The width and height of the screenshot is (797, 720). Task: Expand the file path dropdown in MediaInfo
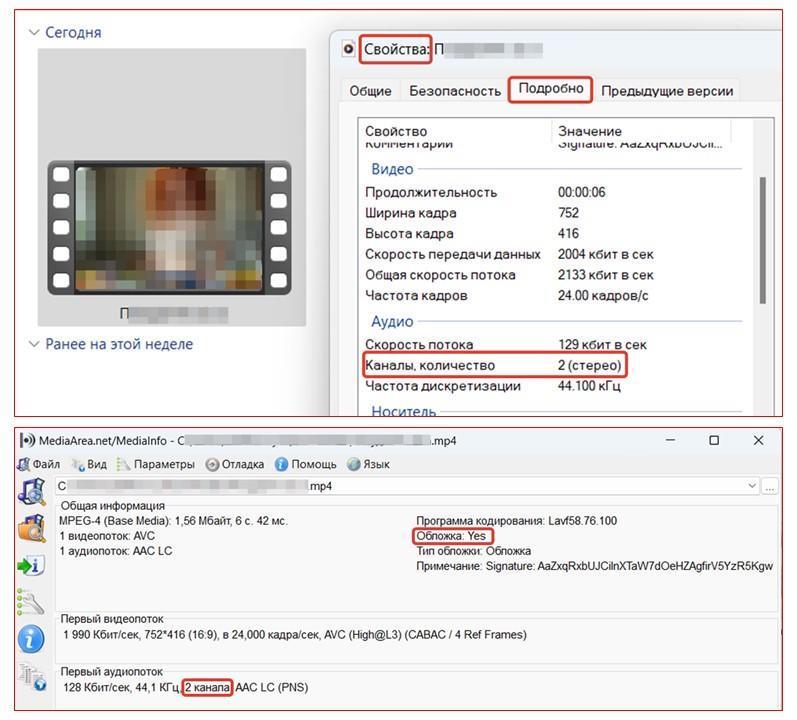752,486
